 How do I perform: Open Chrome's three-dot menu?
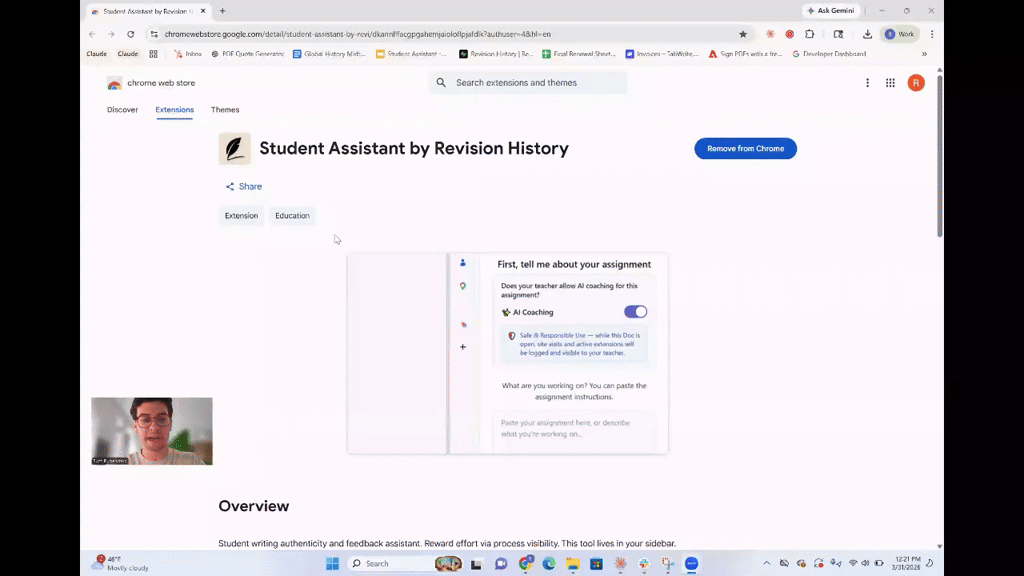tap(932, 34)
